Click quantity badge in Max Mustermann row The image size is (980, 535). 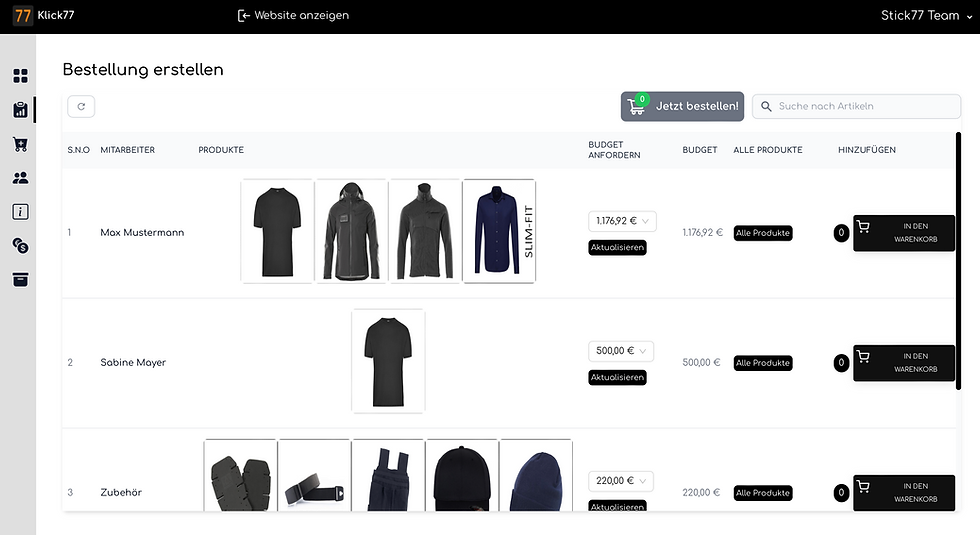click(x=841, y=233)
